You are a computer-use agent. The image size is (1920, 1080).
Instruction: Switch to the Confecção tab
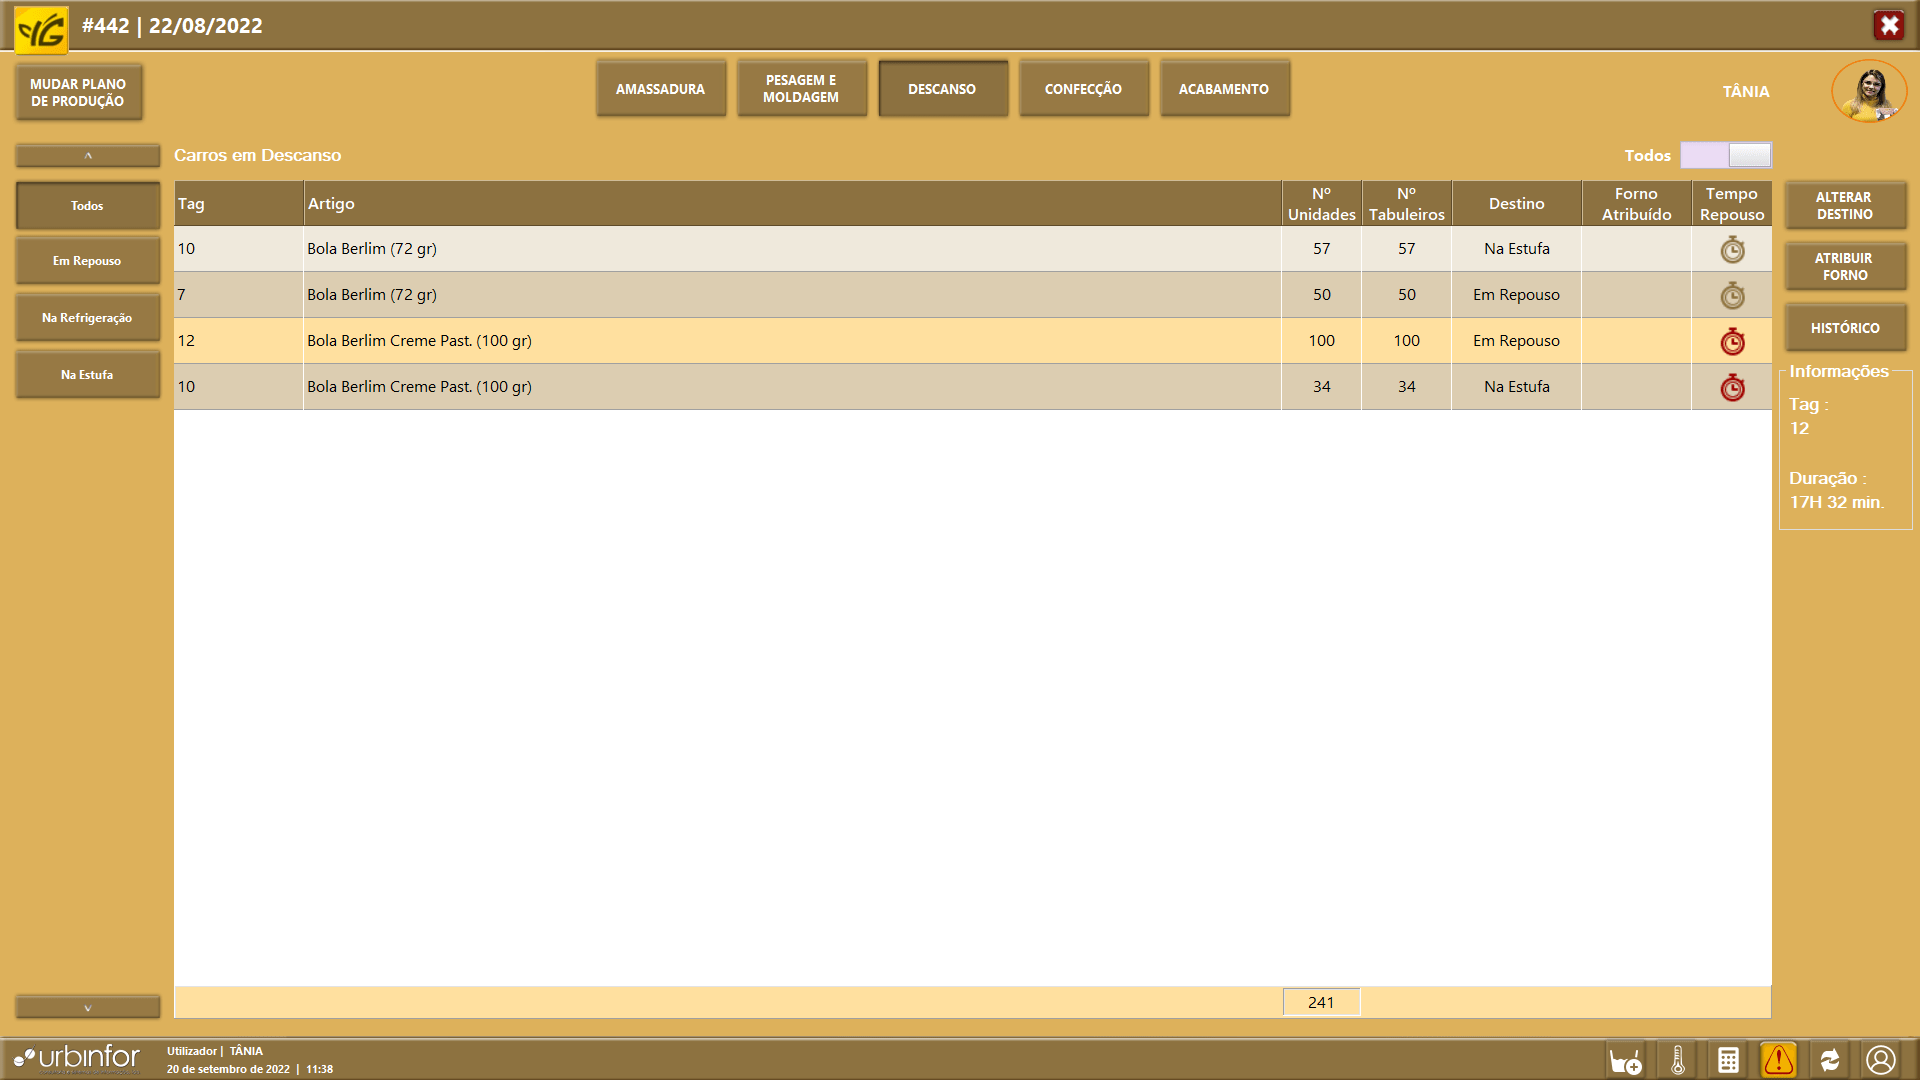pyautogui.click(x=1083, y=89)
